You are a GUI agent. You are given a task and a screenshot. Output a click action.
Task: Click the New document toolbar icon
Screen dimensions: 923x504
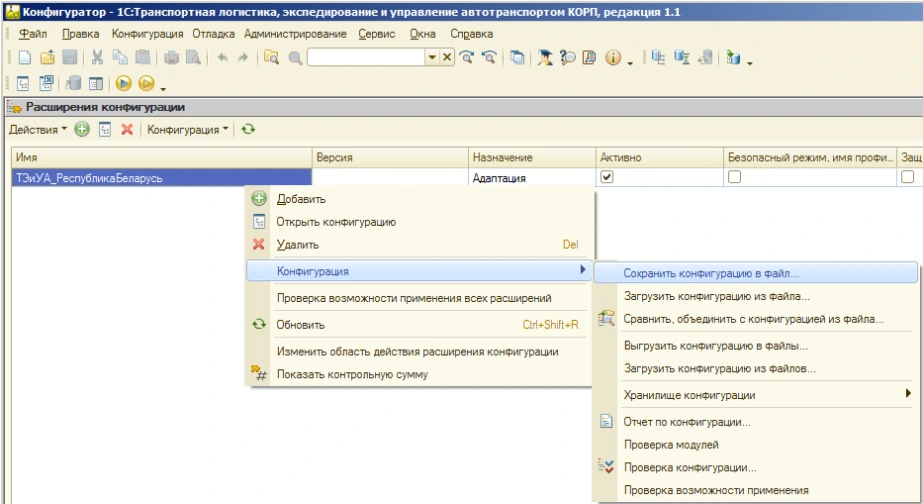(24, 59)
